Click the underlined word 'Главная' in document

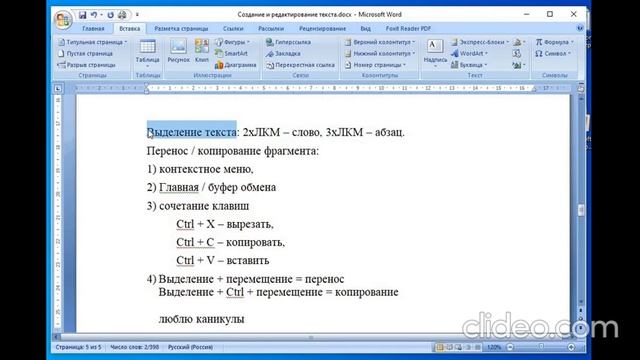[x=179, y=187]
